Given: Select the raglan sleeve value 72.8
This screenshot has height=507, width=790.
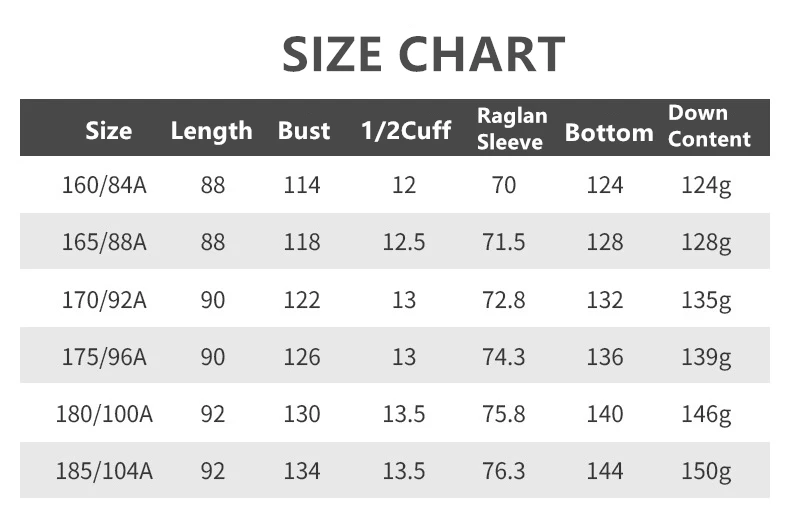Looking at the screenshot, I should click(505, 300).
